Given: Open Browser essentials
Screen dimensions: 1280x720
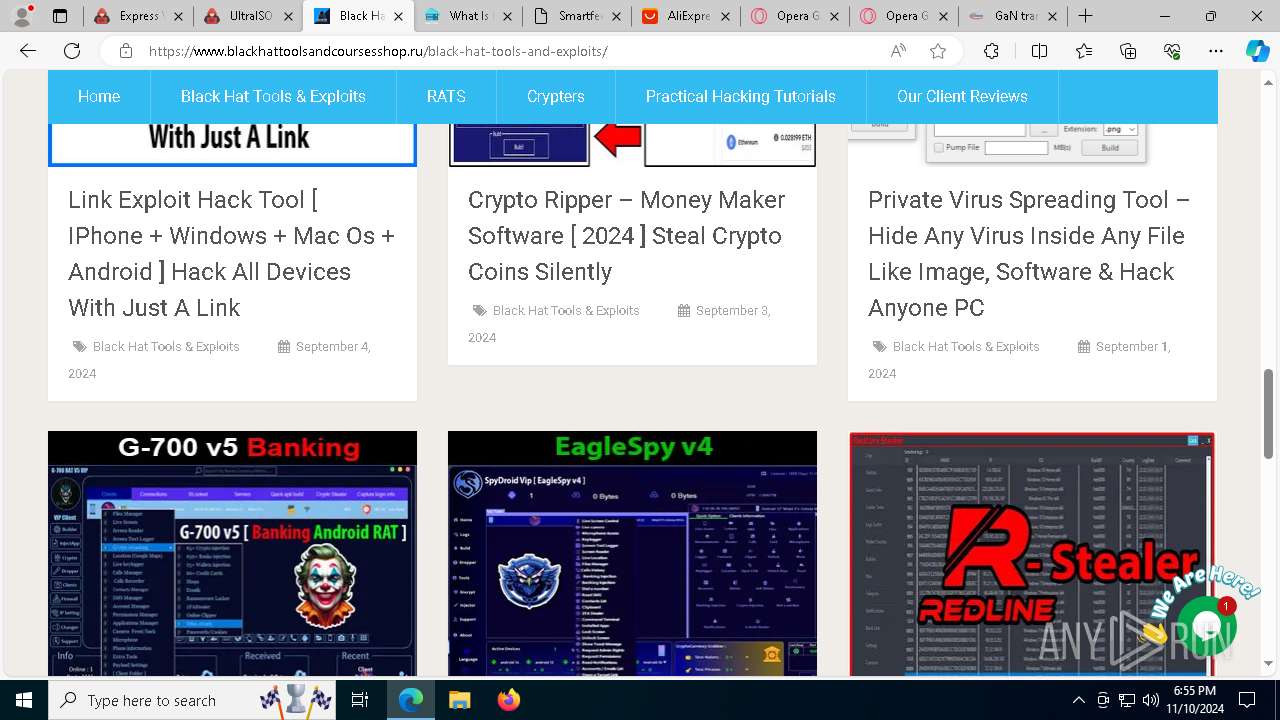Looking at the screenshot, I should pos(1172,51).
